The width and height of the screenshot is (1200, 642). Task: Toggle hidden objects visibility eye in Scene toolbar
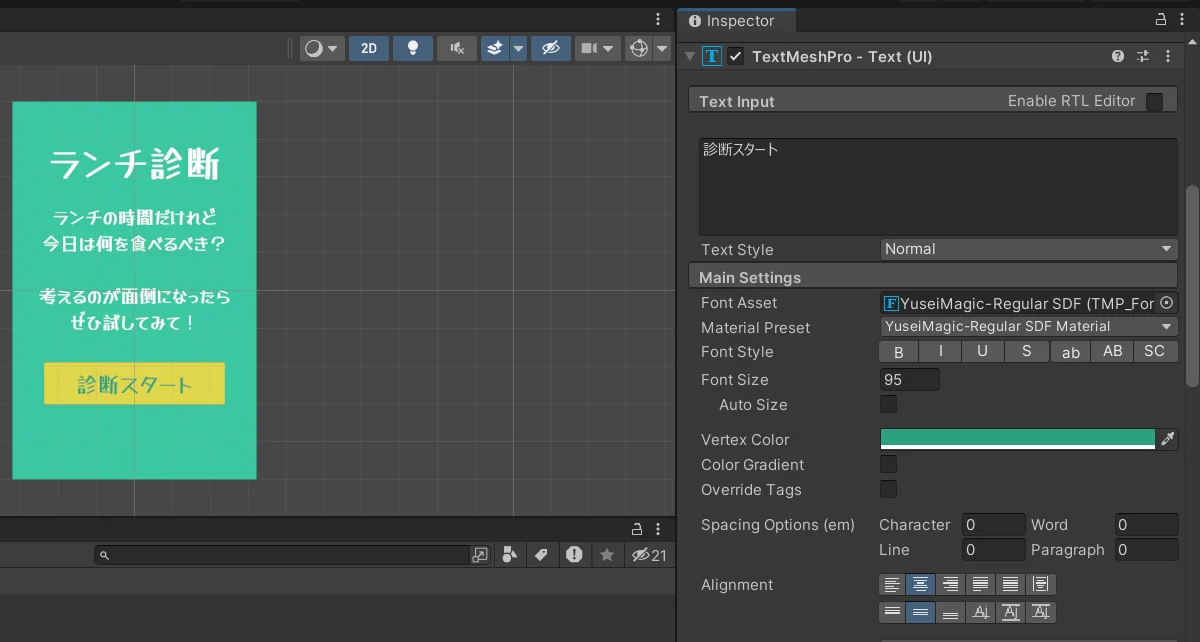pyautogui.click(x=550, y=48)
